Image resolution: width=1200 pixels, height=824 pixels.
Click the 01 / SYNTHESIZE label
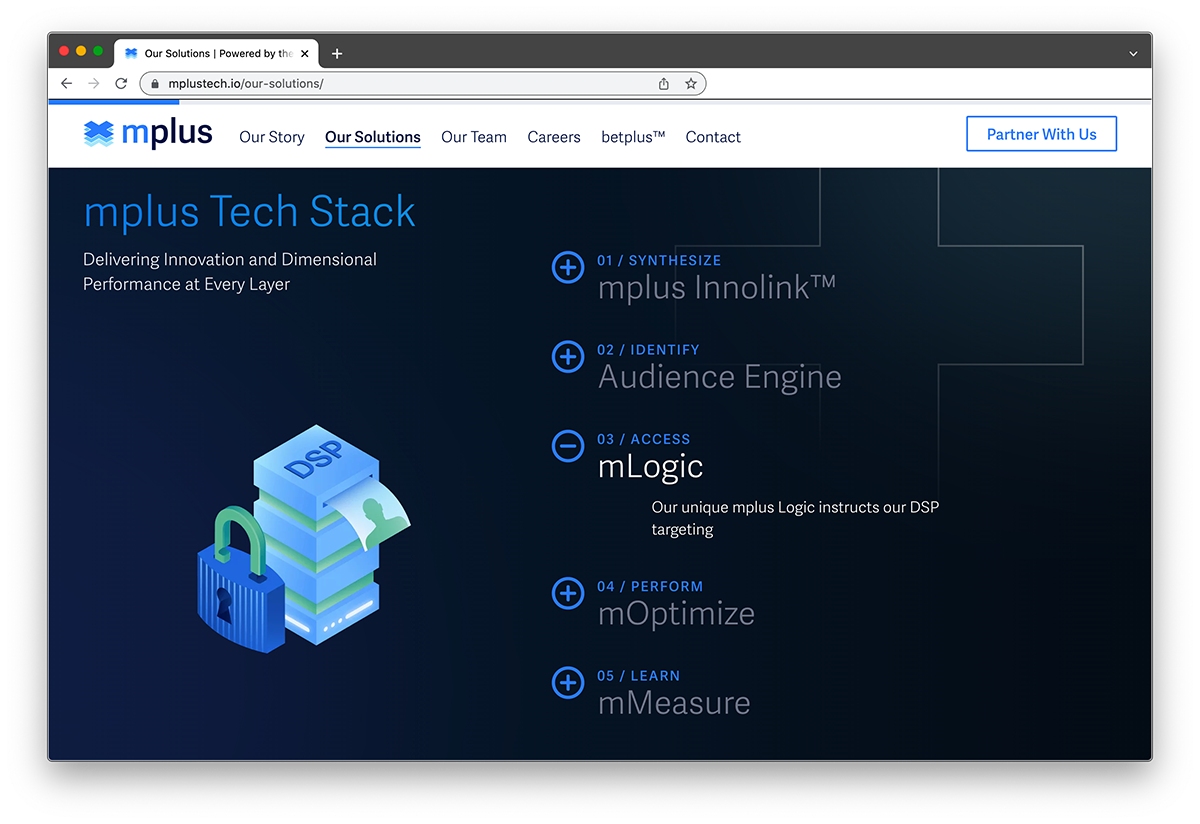tap(659, 260)
